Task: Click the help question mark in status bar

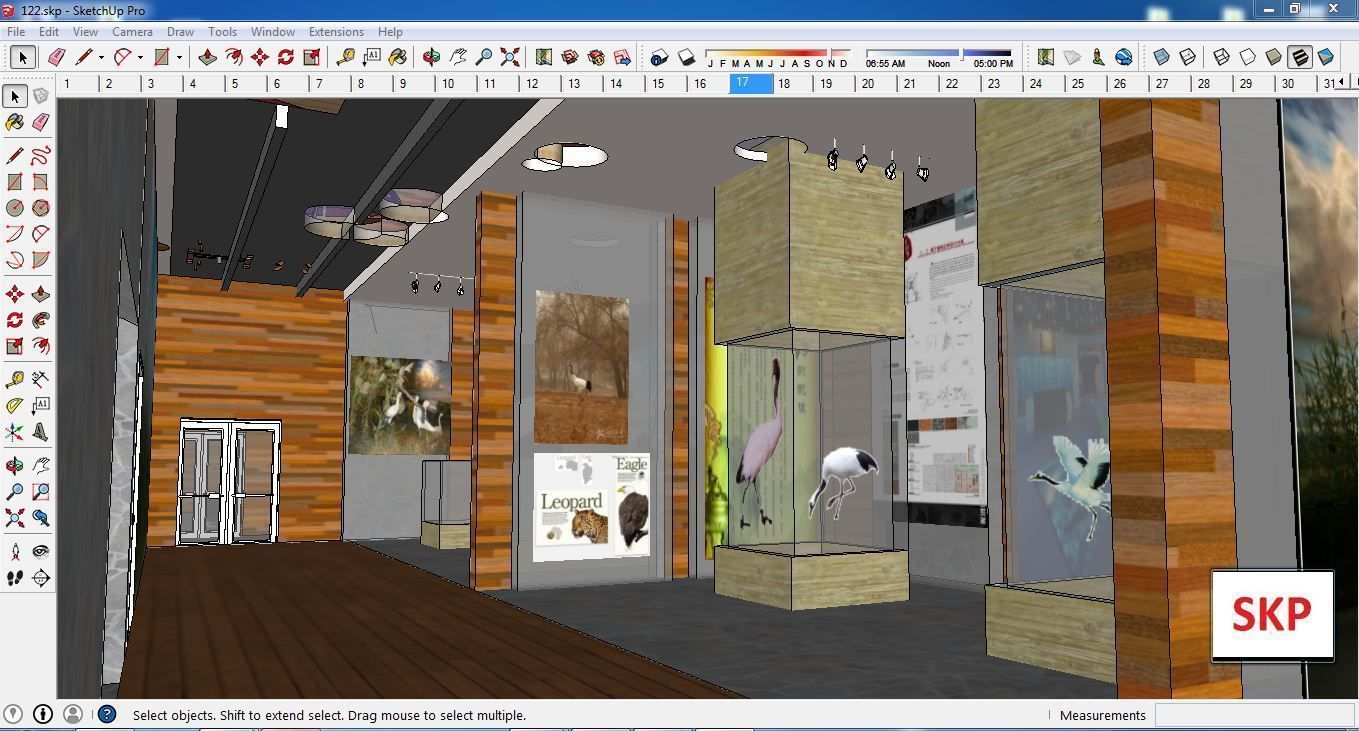Action: point(107,714)
